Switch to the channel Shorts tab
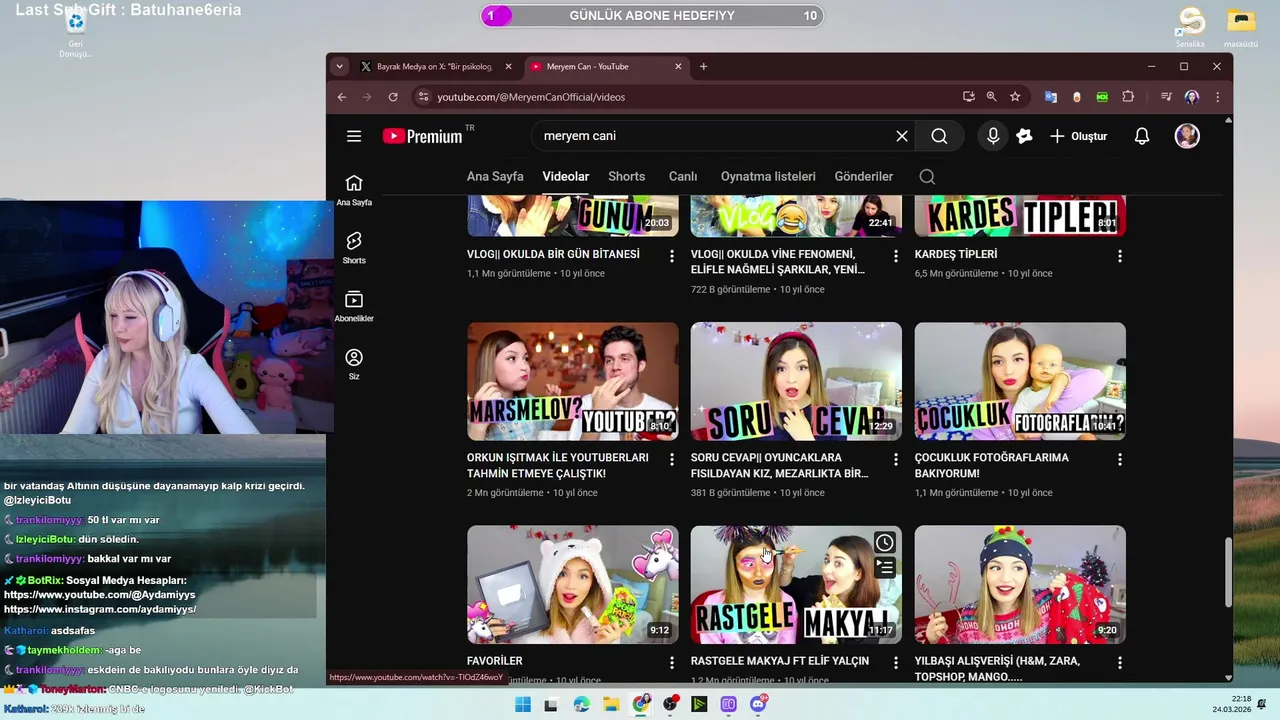The width and height of the screenshot is (1280, 720). click(627, 176)
